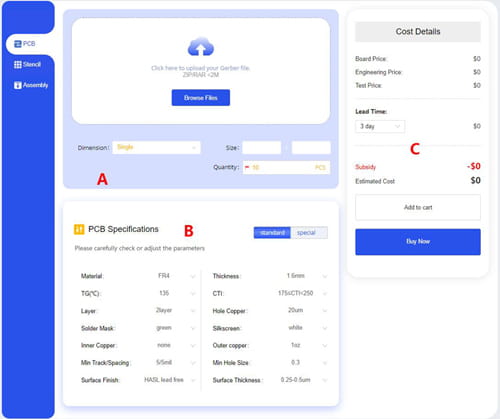Click the Buy Now button

pos(418,242)
